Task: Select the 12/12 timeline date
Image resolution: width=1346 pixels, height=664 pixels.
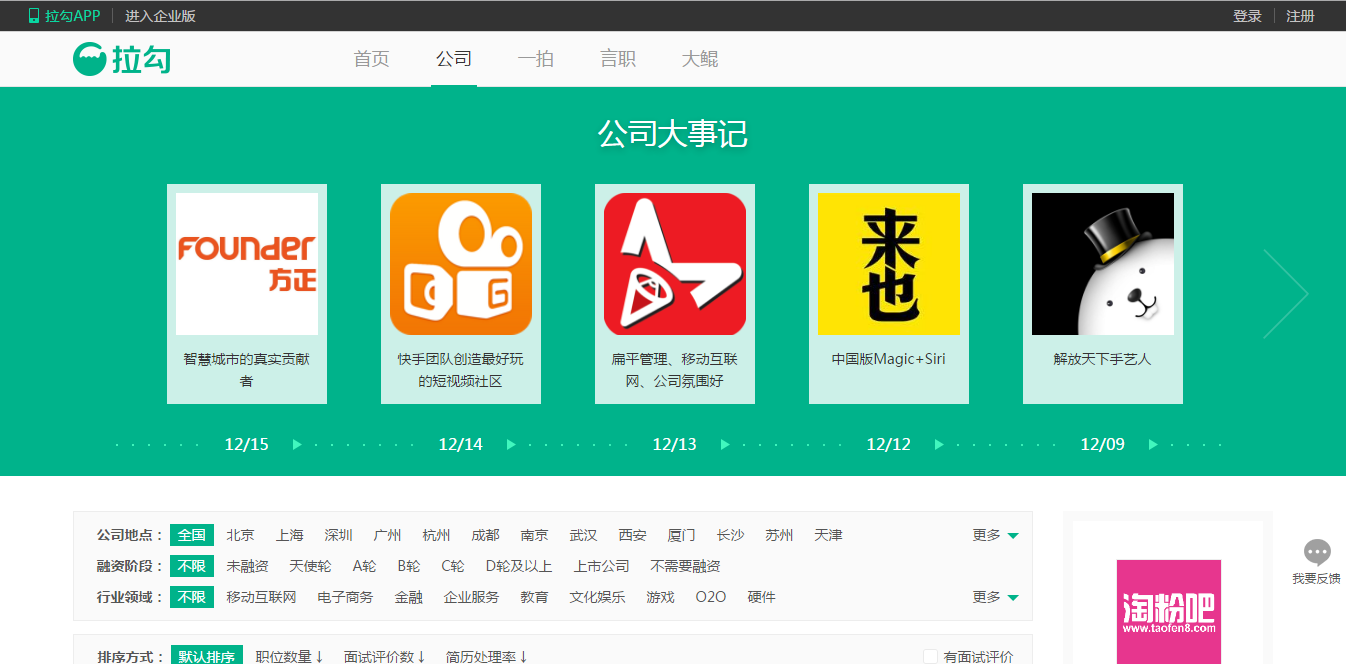Action: pyautogui.click(x=889, y=445)
